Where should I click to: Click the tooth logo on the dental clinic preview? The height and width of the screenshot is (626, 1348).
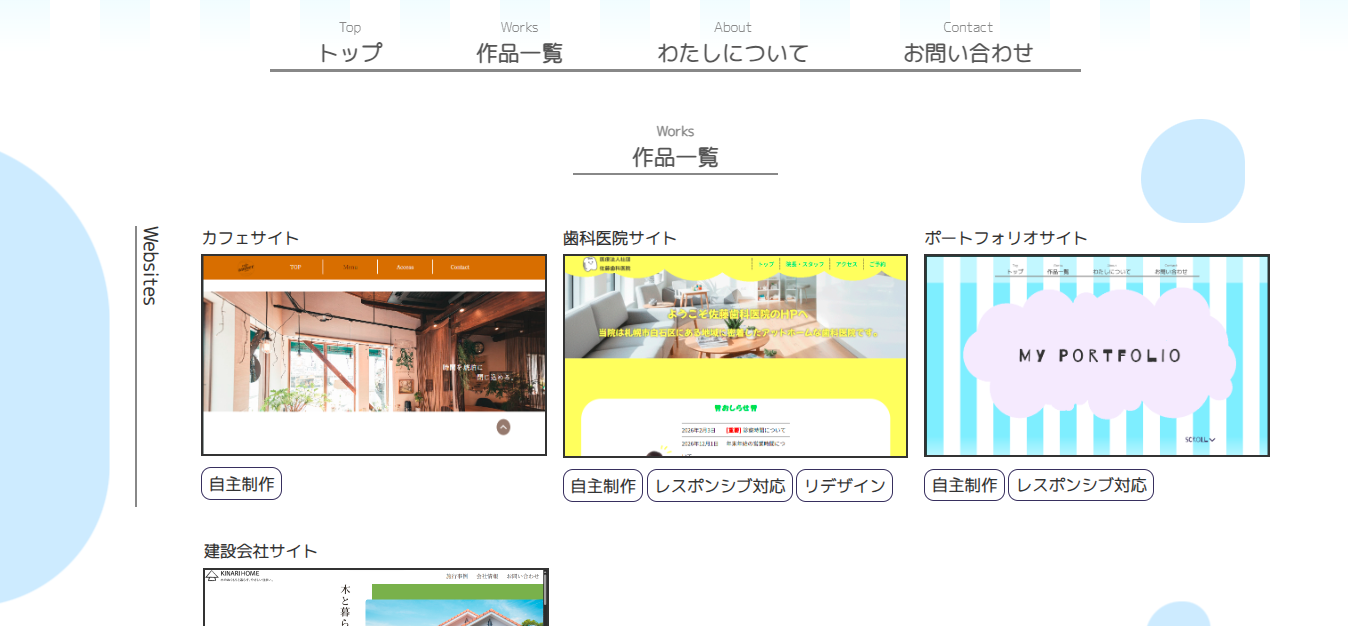(x=588, y=265)
